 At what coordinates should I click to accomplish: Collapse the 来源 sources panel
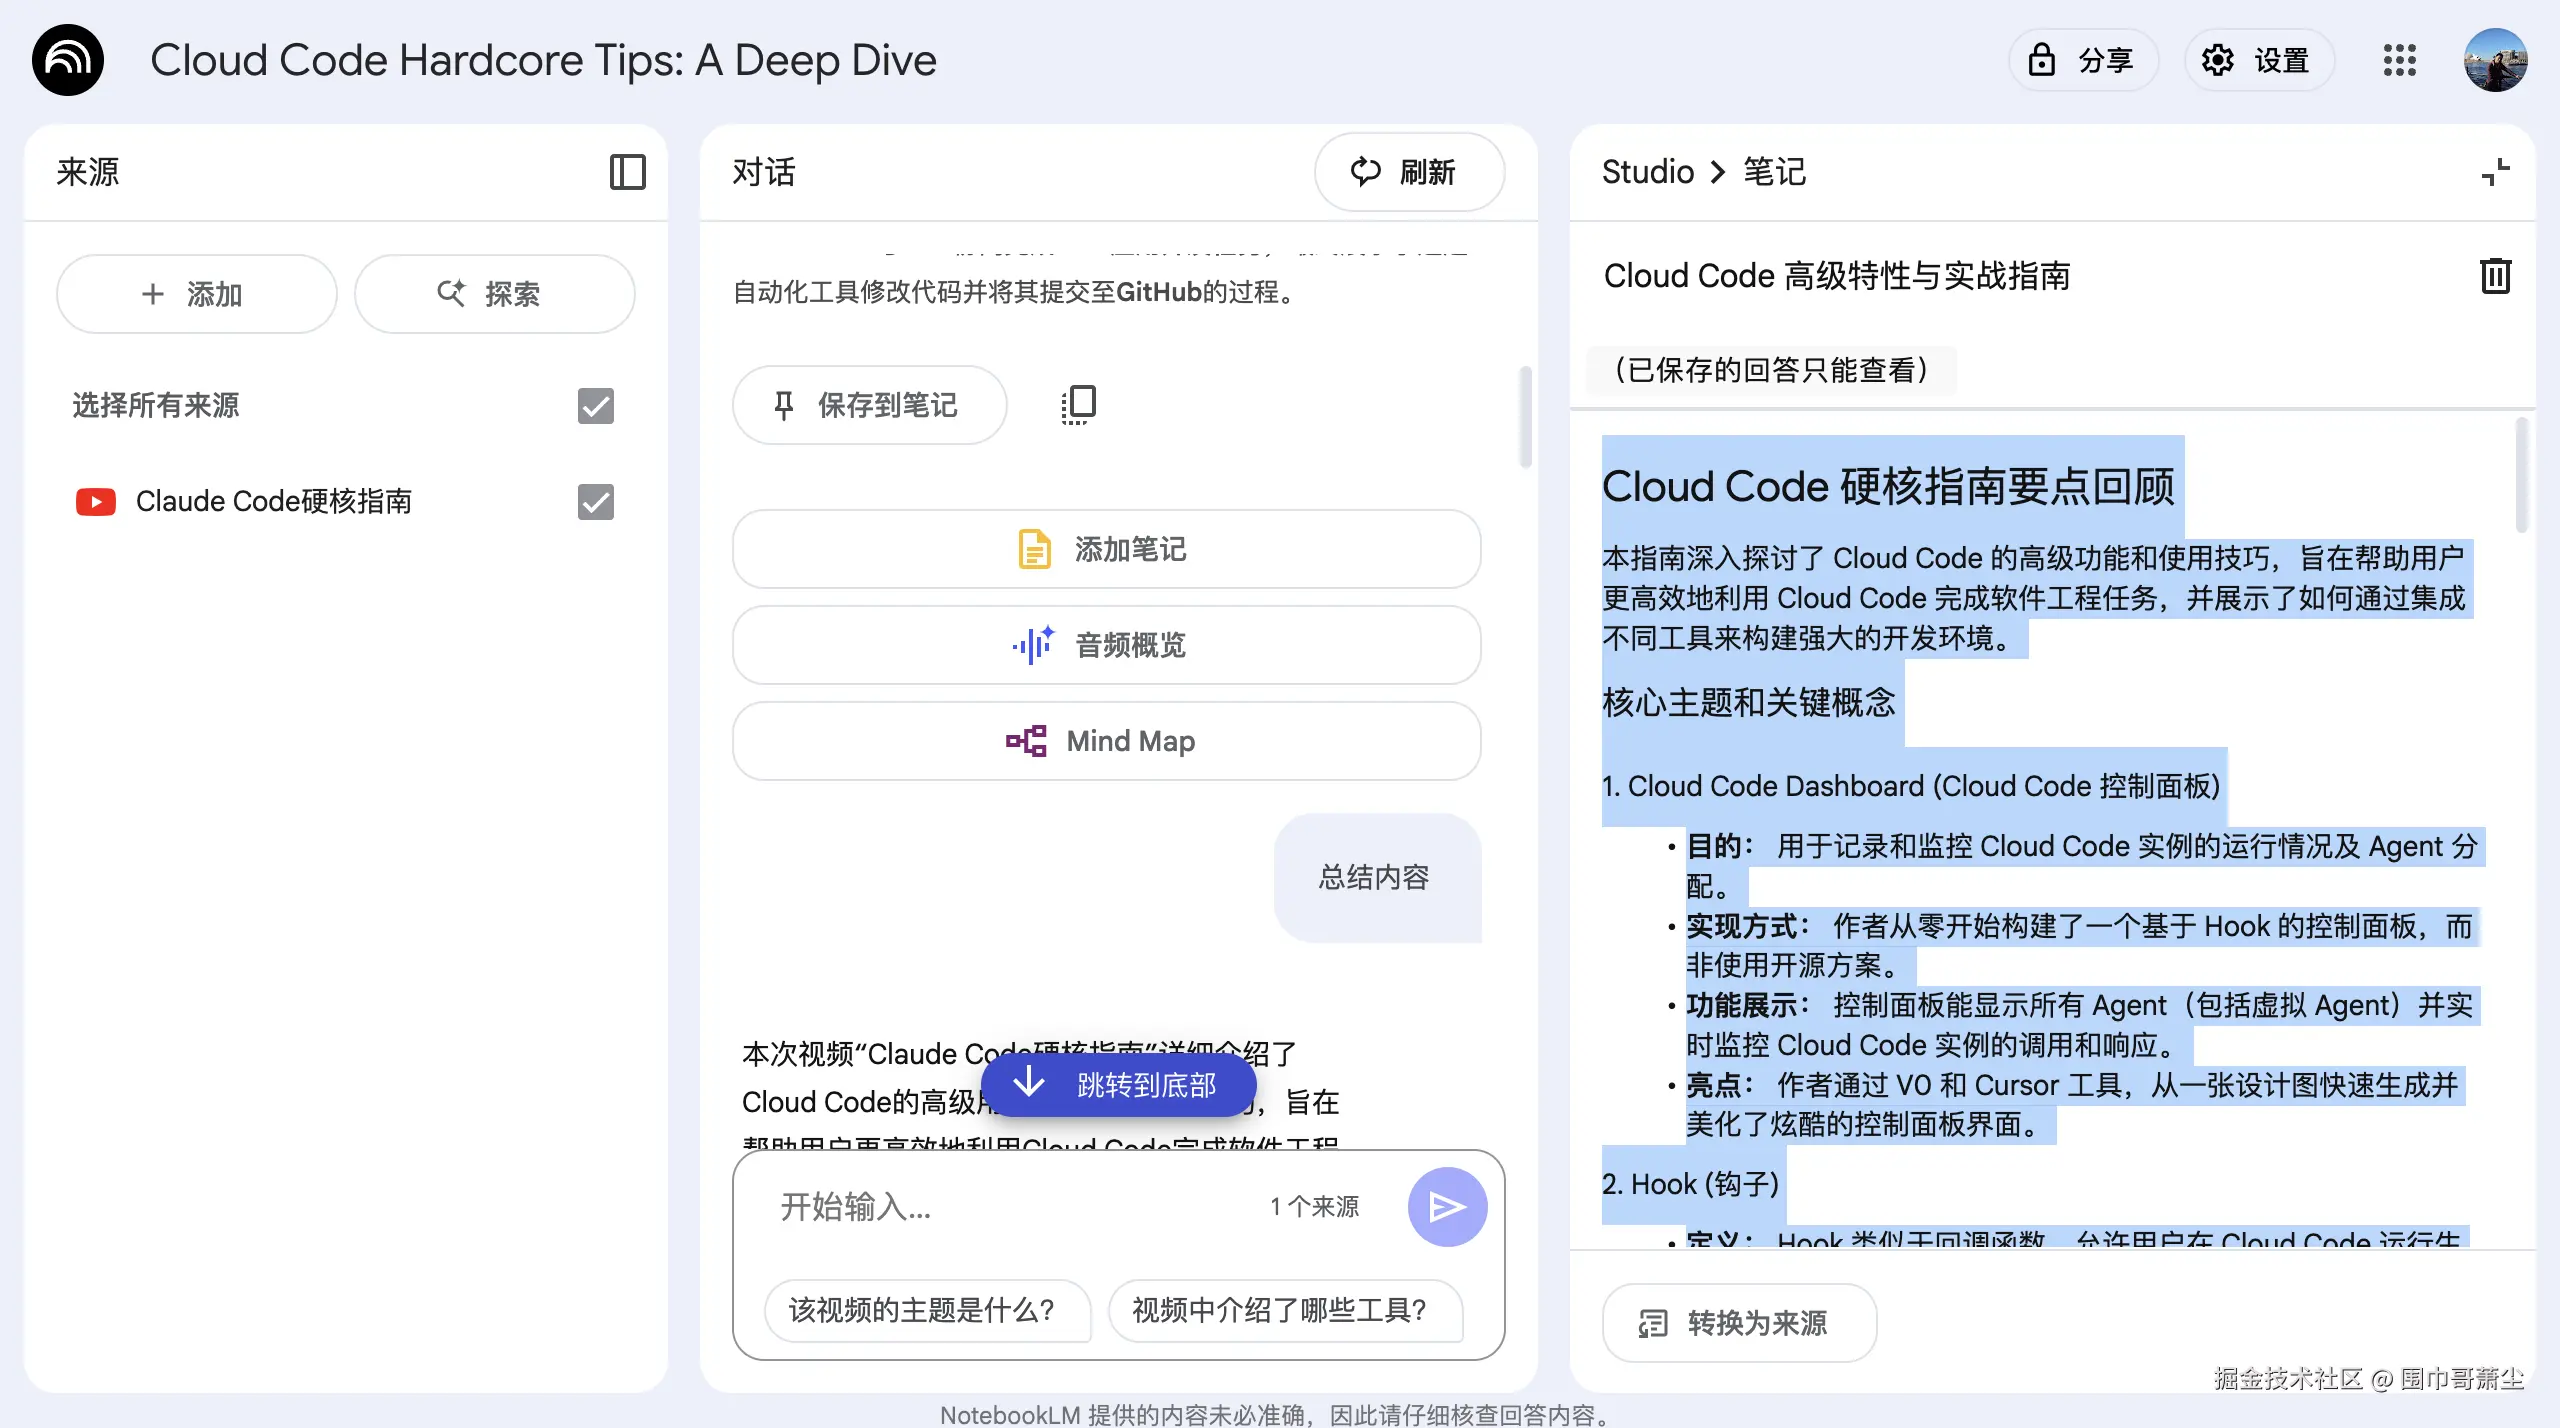[629, 172]
